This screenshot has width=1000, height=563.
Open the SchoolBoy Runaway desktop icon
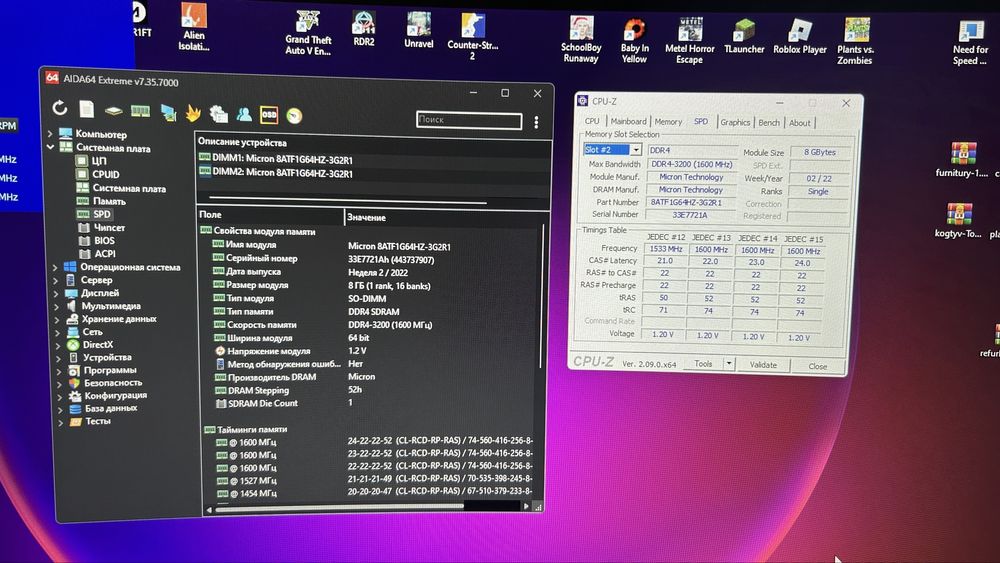(581, 40)
